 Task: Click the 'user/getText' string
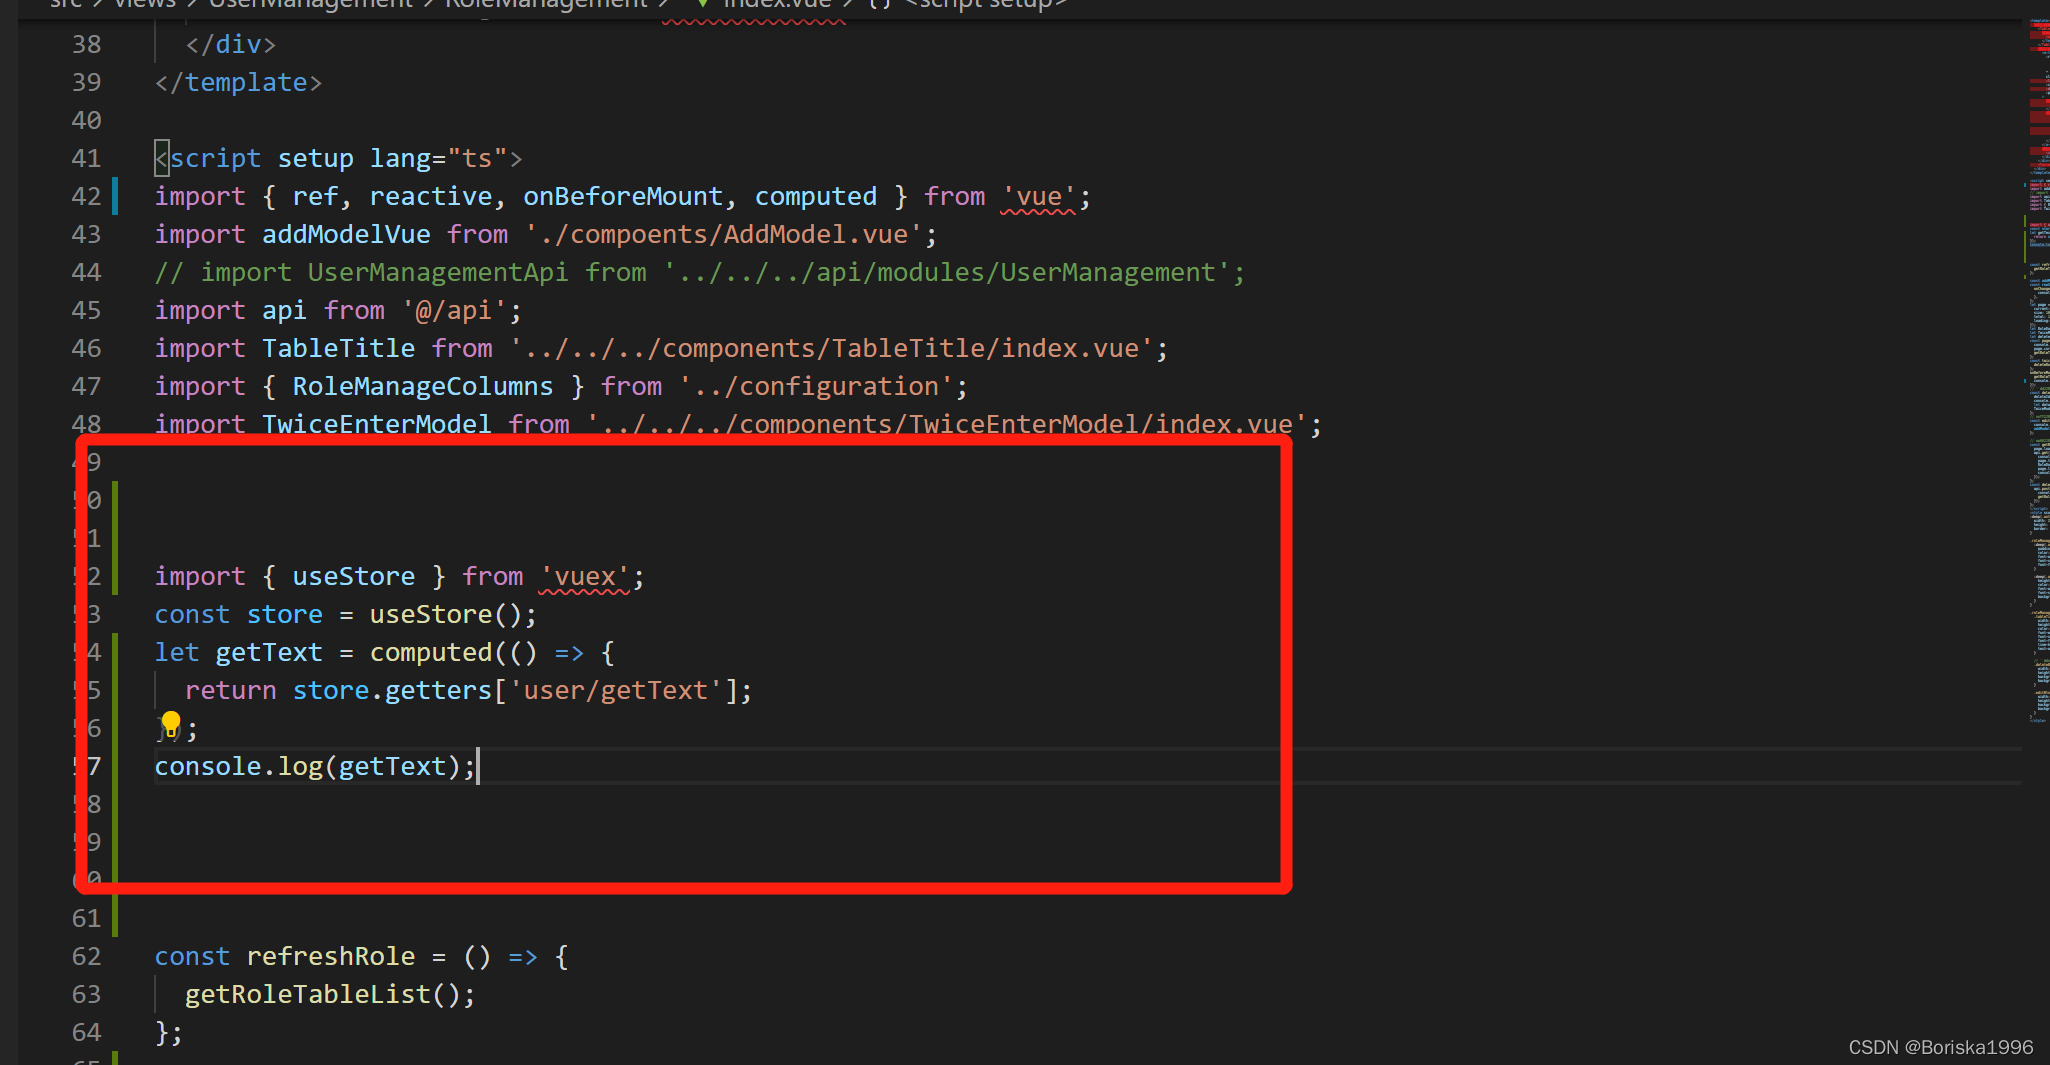click(x=616, y=690)
